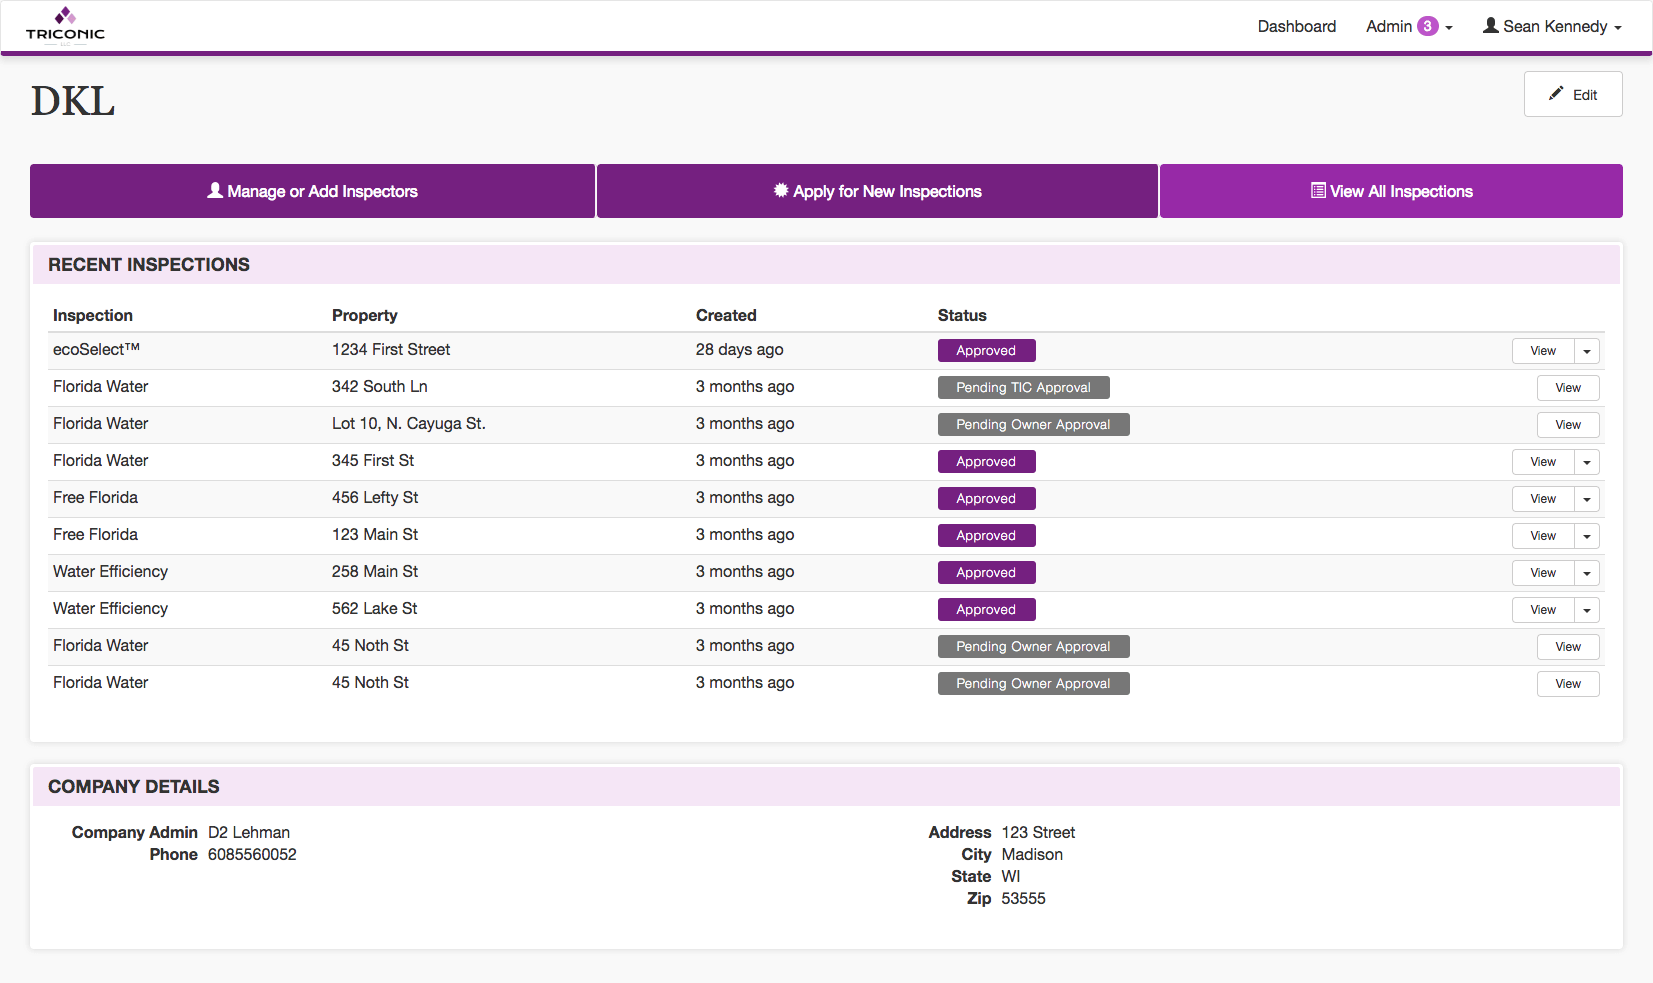Click the Triconic logo
Screen dimensions: 1653x983
65,24
